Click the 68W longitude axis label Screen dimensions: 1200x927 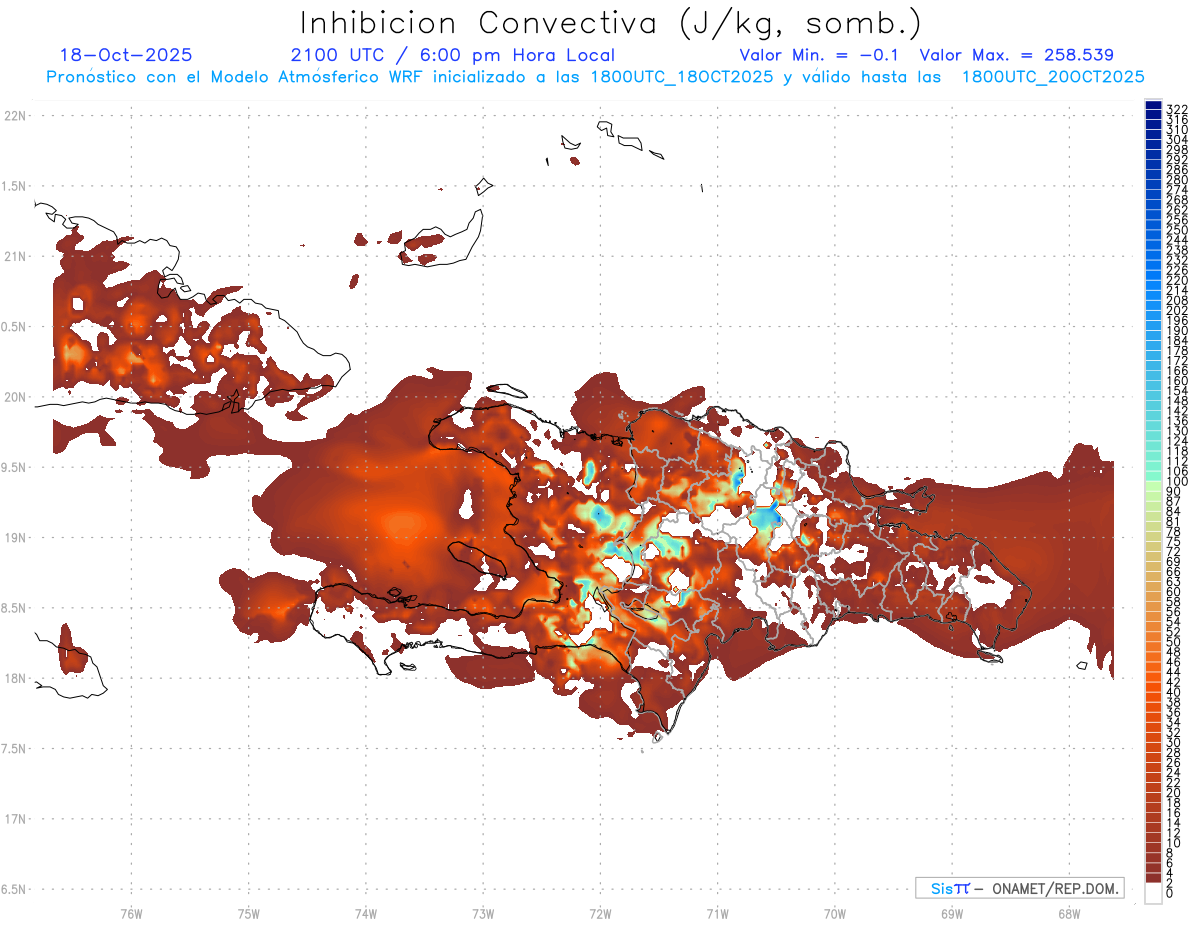pyautogui.click(x=1068, y=913)
